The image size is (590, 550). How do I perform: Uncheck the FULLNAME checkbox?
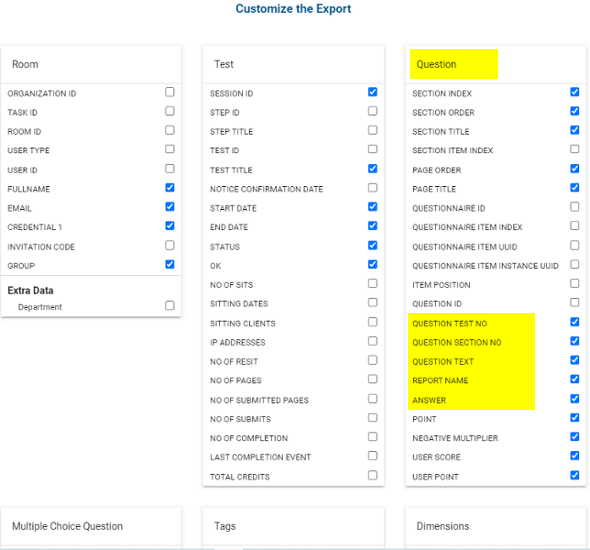[170, 188]
